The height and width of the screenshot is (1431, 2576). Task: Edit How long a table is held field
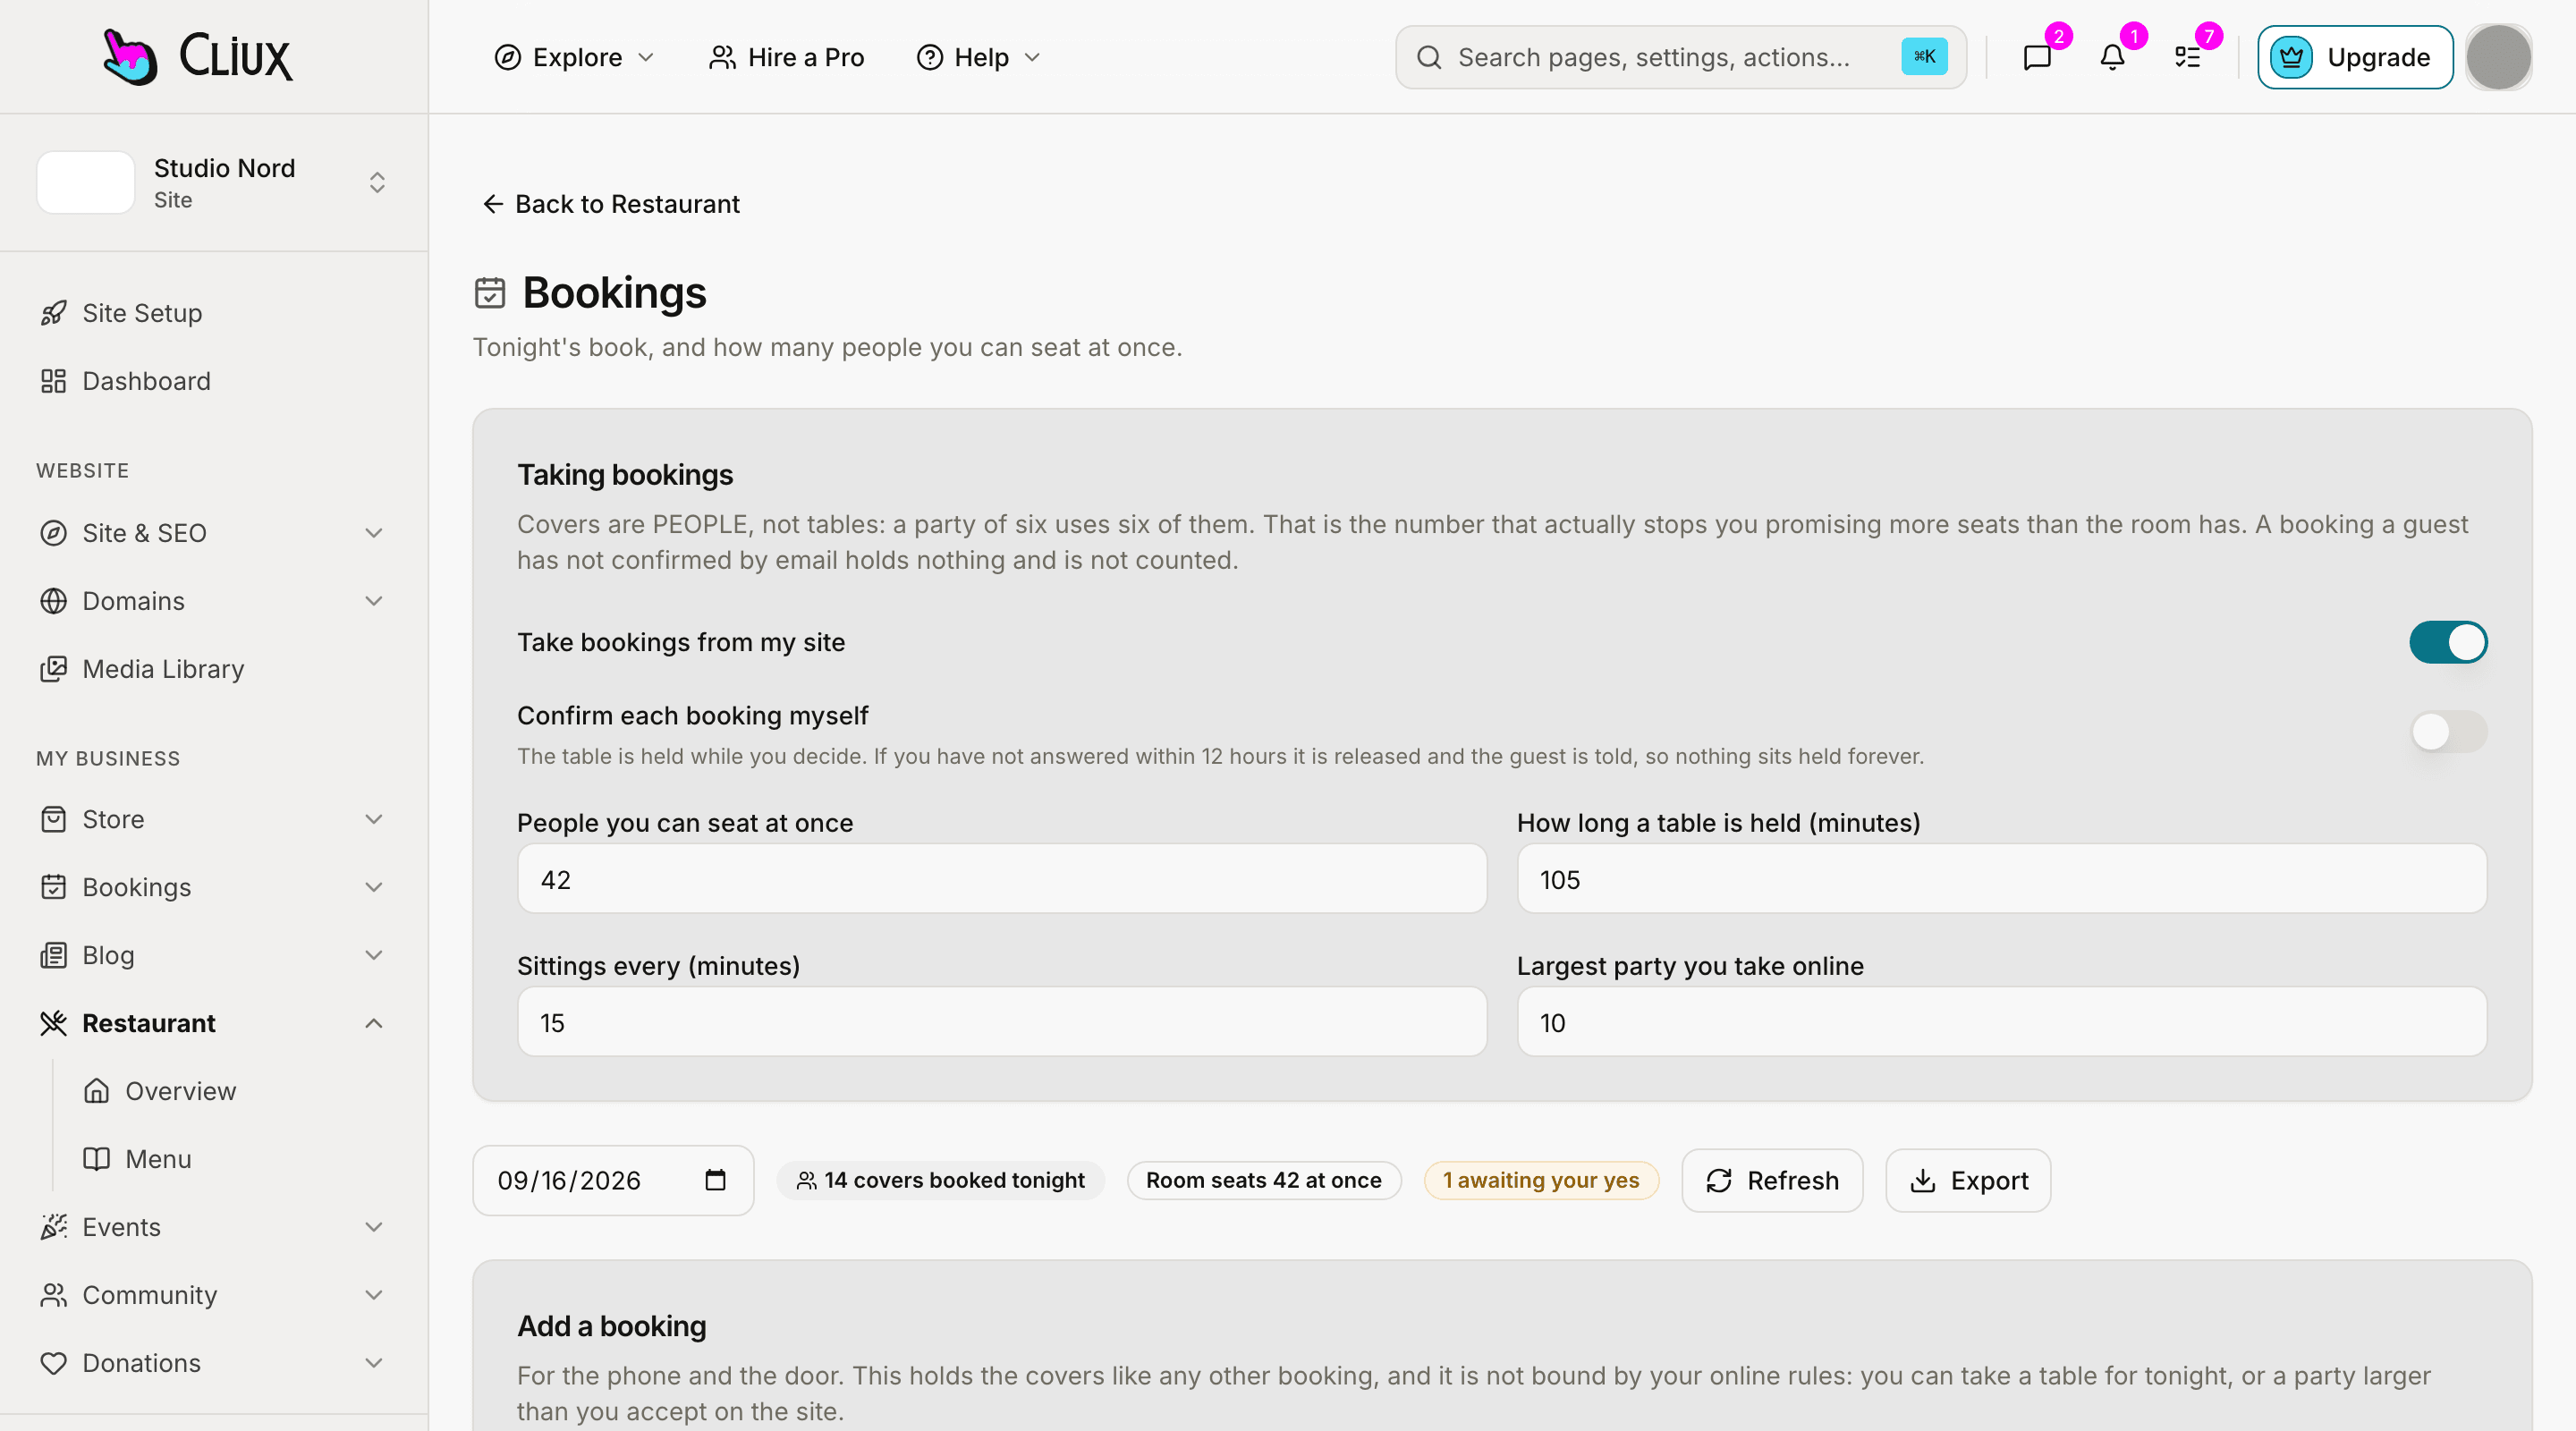pyautogui.click(x=2002, y=879)
